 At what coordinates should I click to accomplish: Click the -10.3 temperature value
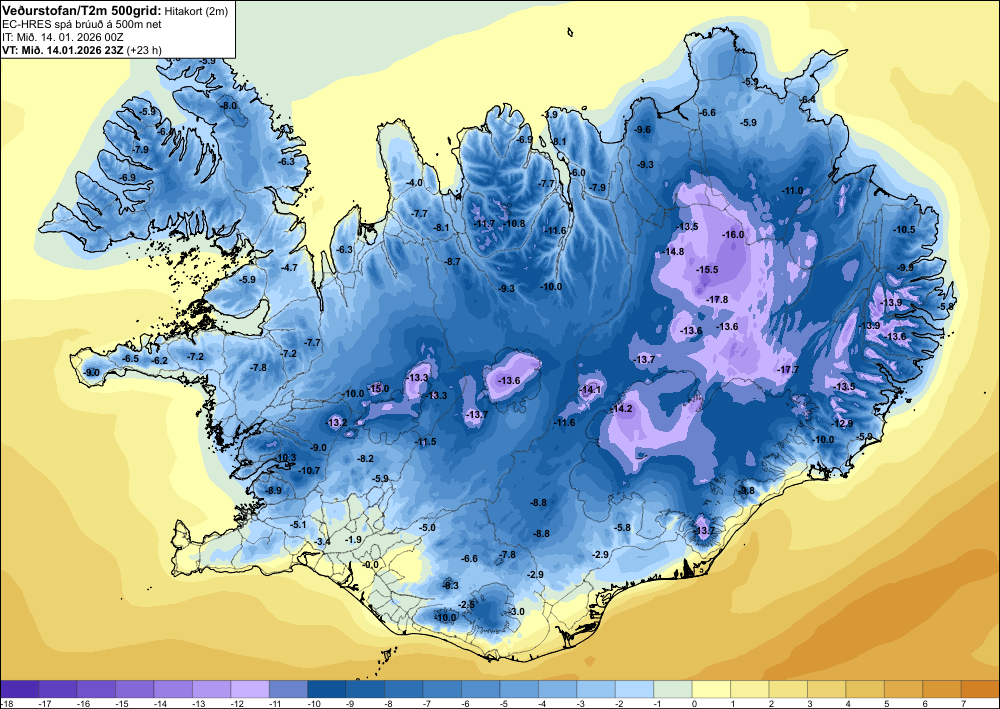286,458
